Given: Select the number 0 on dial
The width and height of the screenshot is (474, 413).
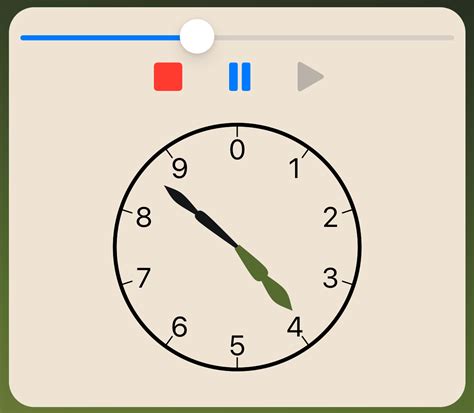Looking at the screenshot, I should [237, 150].
